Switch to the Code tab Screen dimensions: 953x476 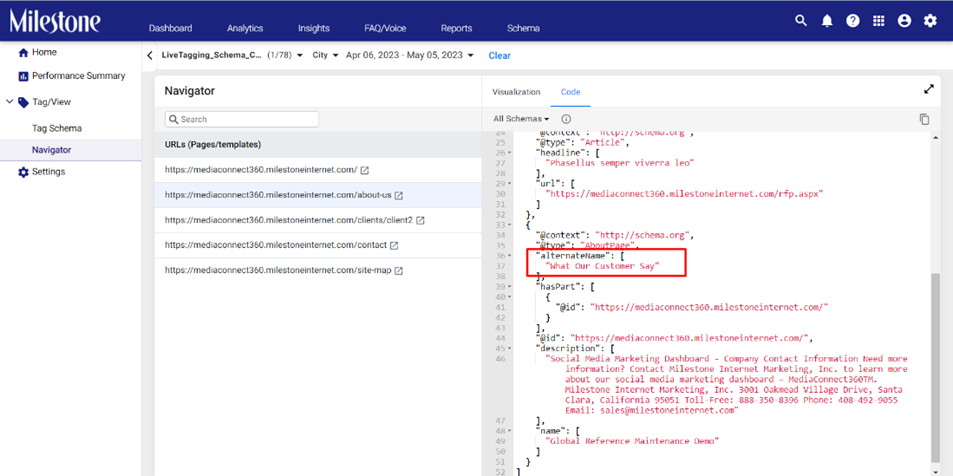[x=571, y=92]
